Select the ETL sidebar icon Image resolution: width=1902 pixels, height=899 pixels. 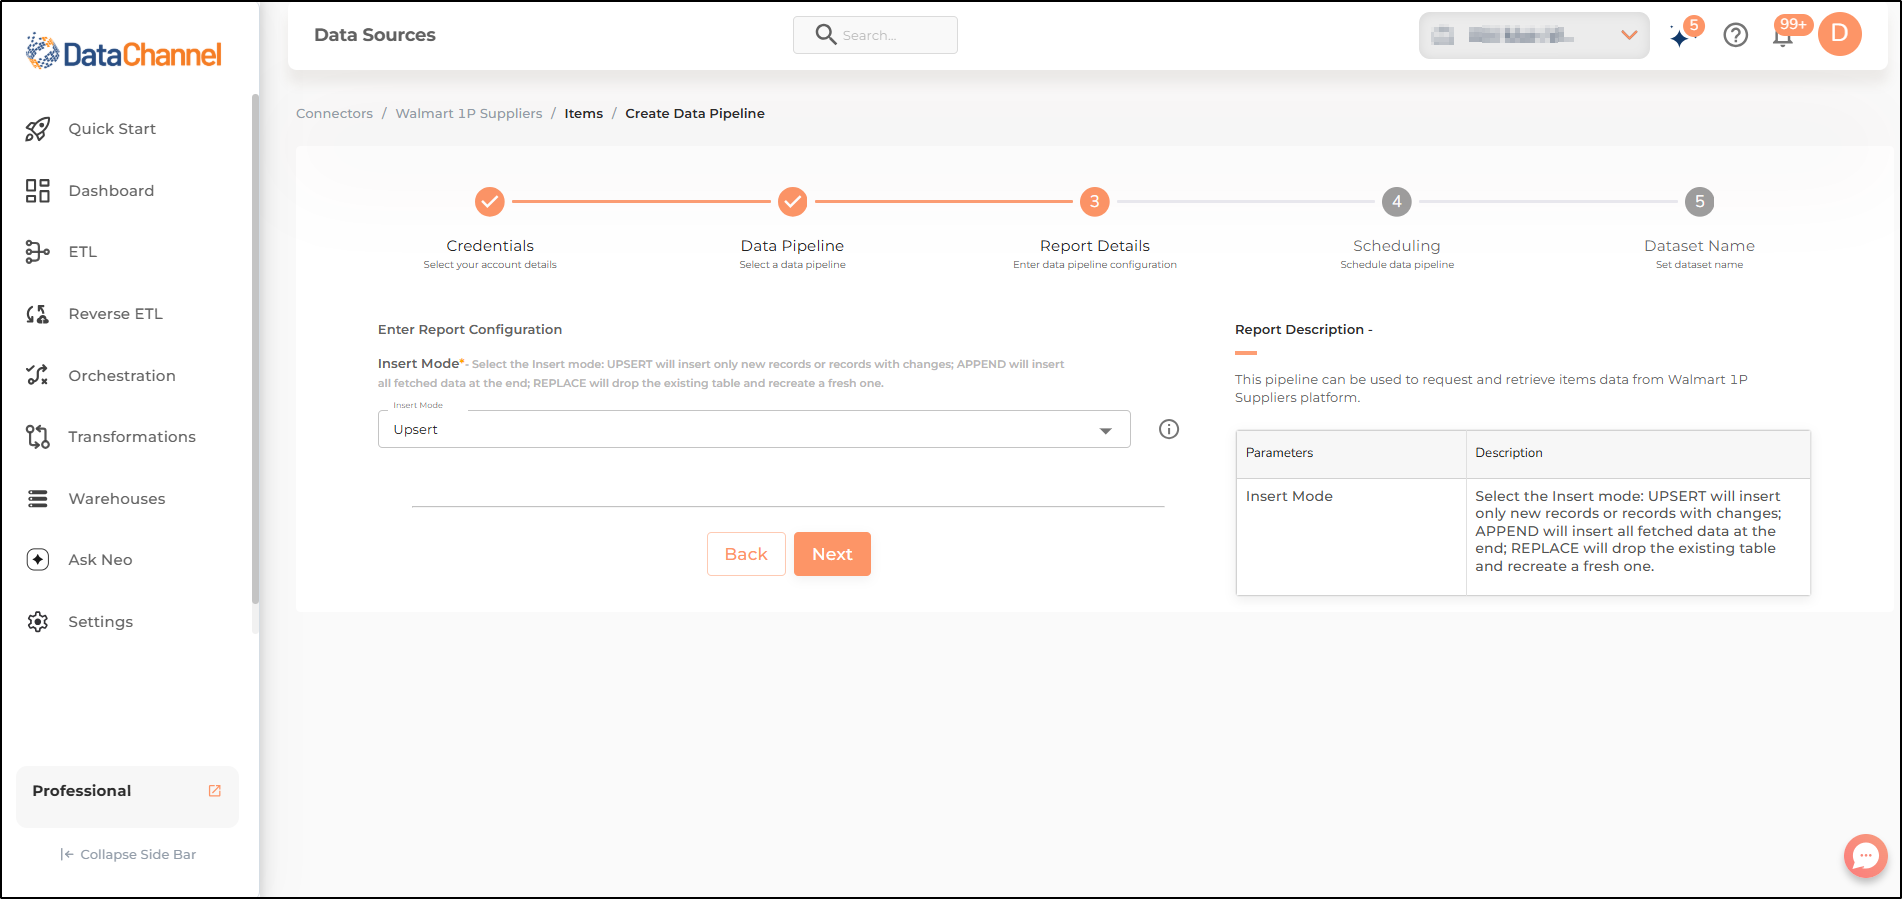(x=38, y=252)
